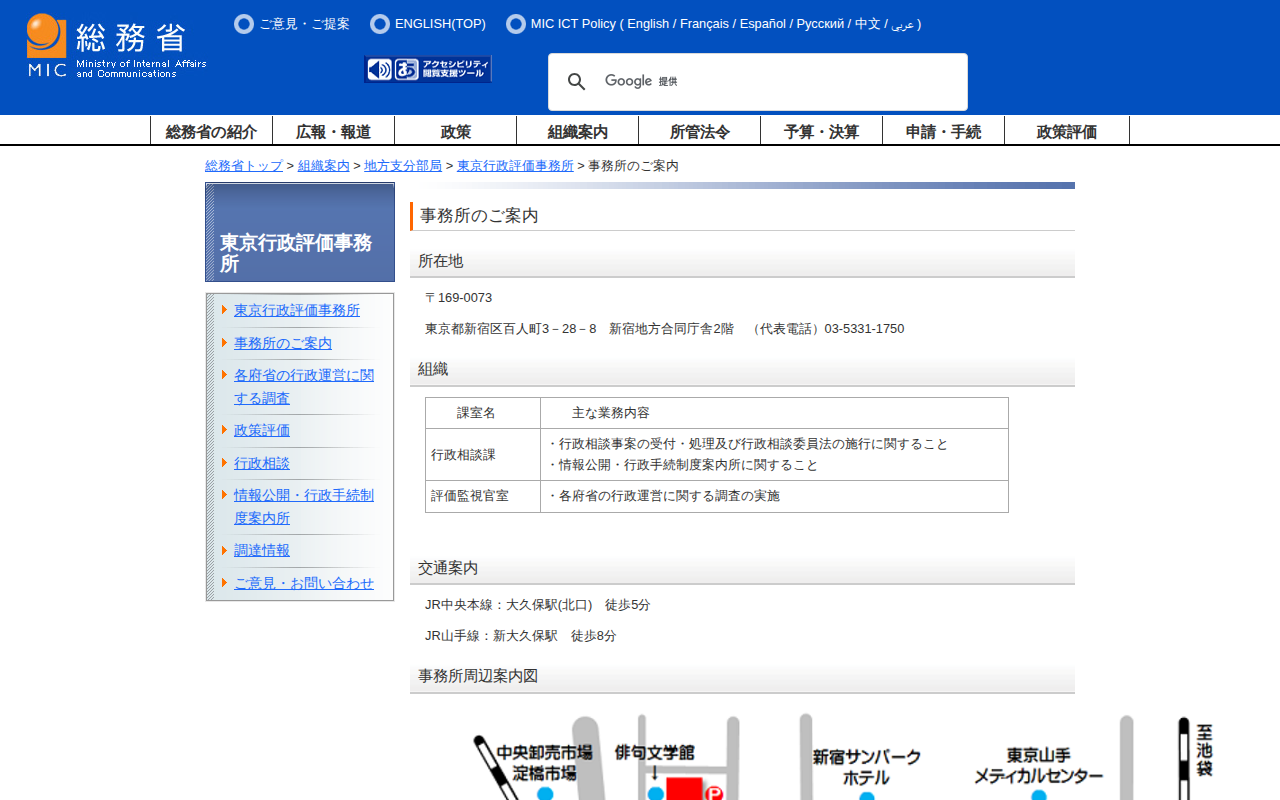Open 政策評価 in the left sidebar
The height and width of the screenshot is (800, 1280).
click(x=262, y=430)
